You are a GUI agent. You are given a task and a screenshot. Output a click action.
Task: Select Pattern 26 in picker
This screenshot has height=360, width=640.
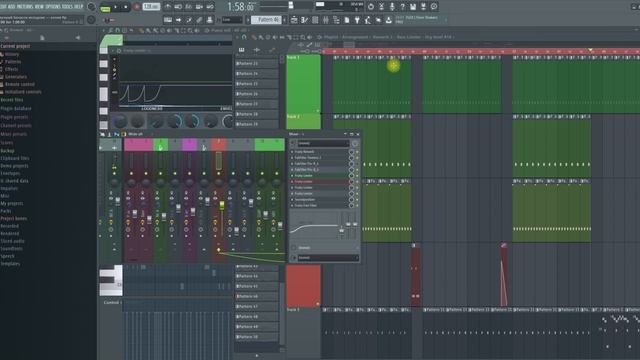pos(256,94)
